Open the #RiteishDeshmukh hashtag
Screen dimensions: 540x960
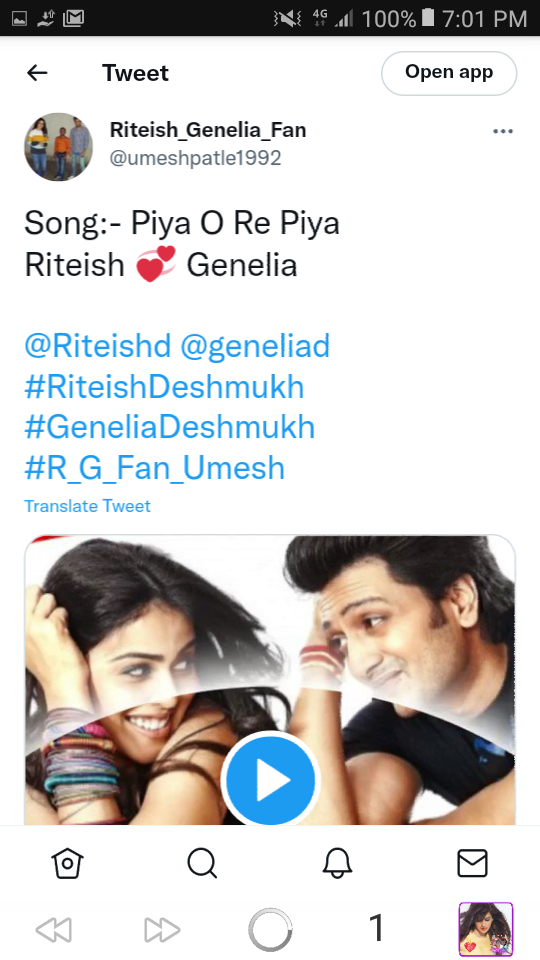(x=164, y=387)
